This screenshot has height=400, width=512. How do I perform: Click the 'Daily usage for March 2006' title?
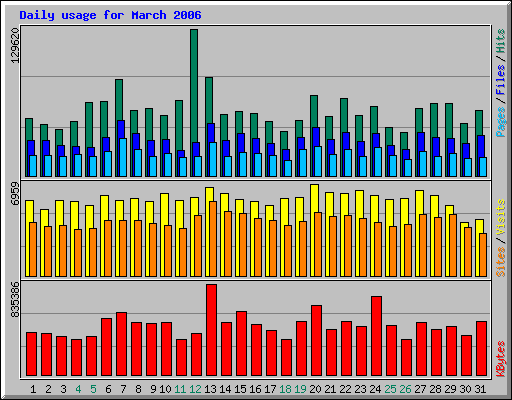[x=110, y=15]
